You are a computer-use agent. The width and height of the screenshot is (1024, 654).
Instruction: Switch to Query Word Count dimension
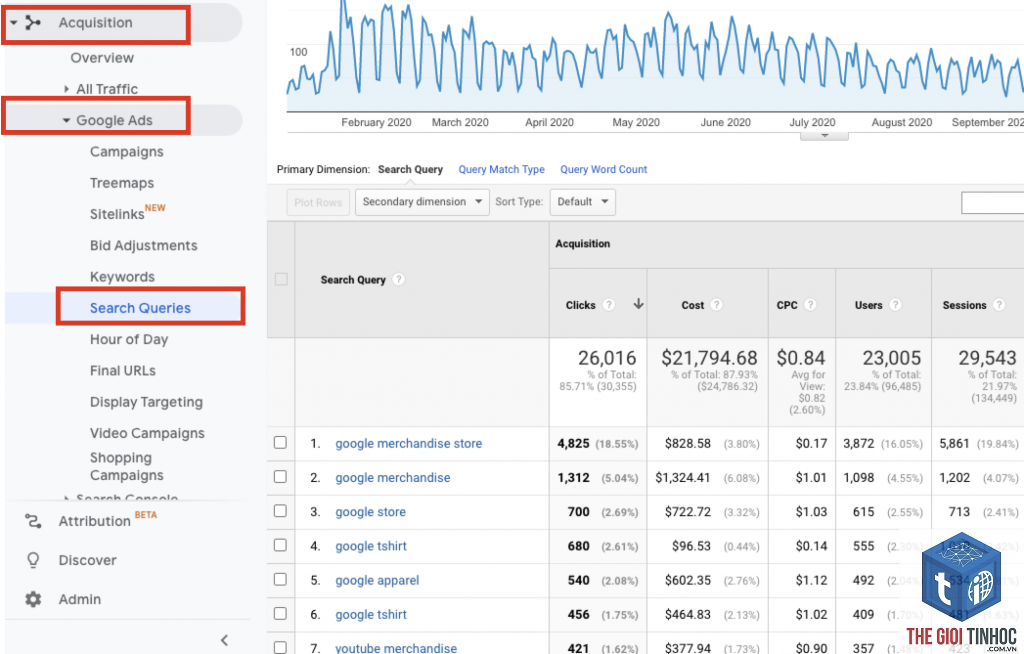click(x=603, y=169)
